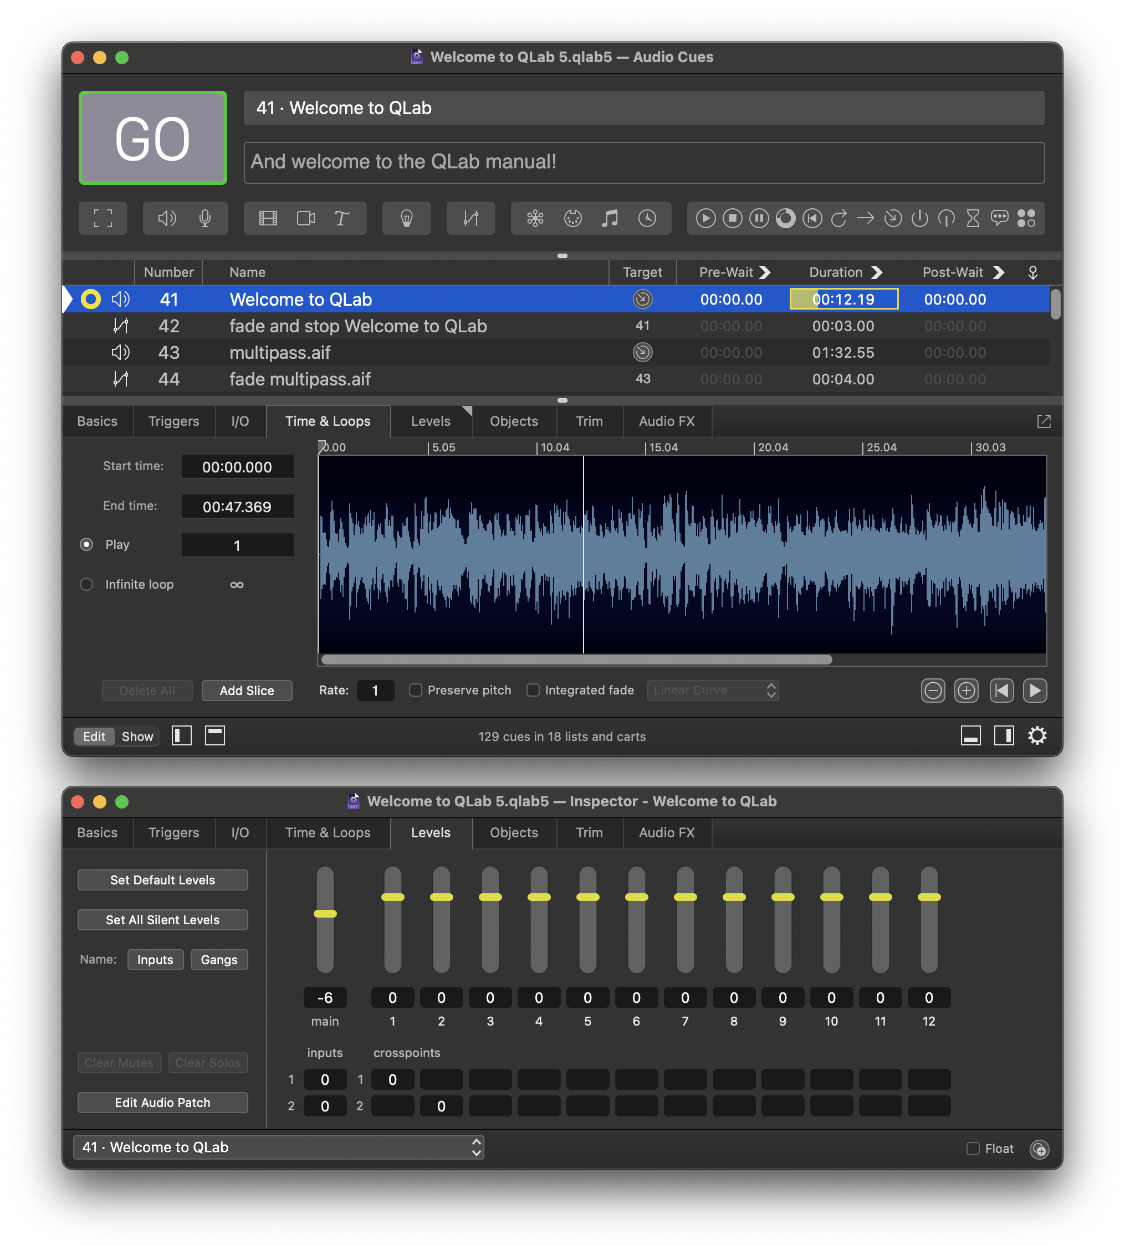Viewport: 1125px width, 1246px height.
Task: Open the cue selector dropdown in Inspector
Action: tap(279, 1147)
